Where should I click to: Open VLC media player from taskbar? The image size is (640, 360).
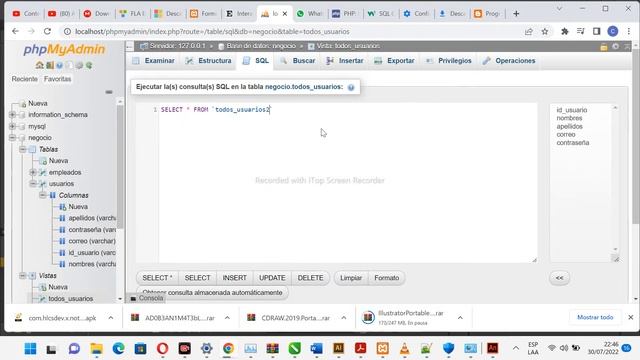[x=404, y=349]
